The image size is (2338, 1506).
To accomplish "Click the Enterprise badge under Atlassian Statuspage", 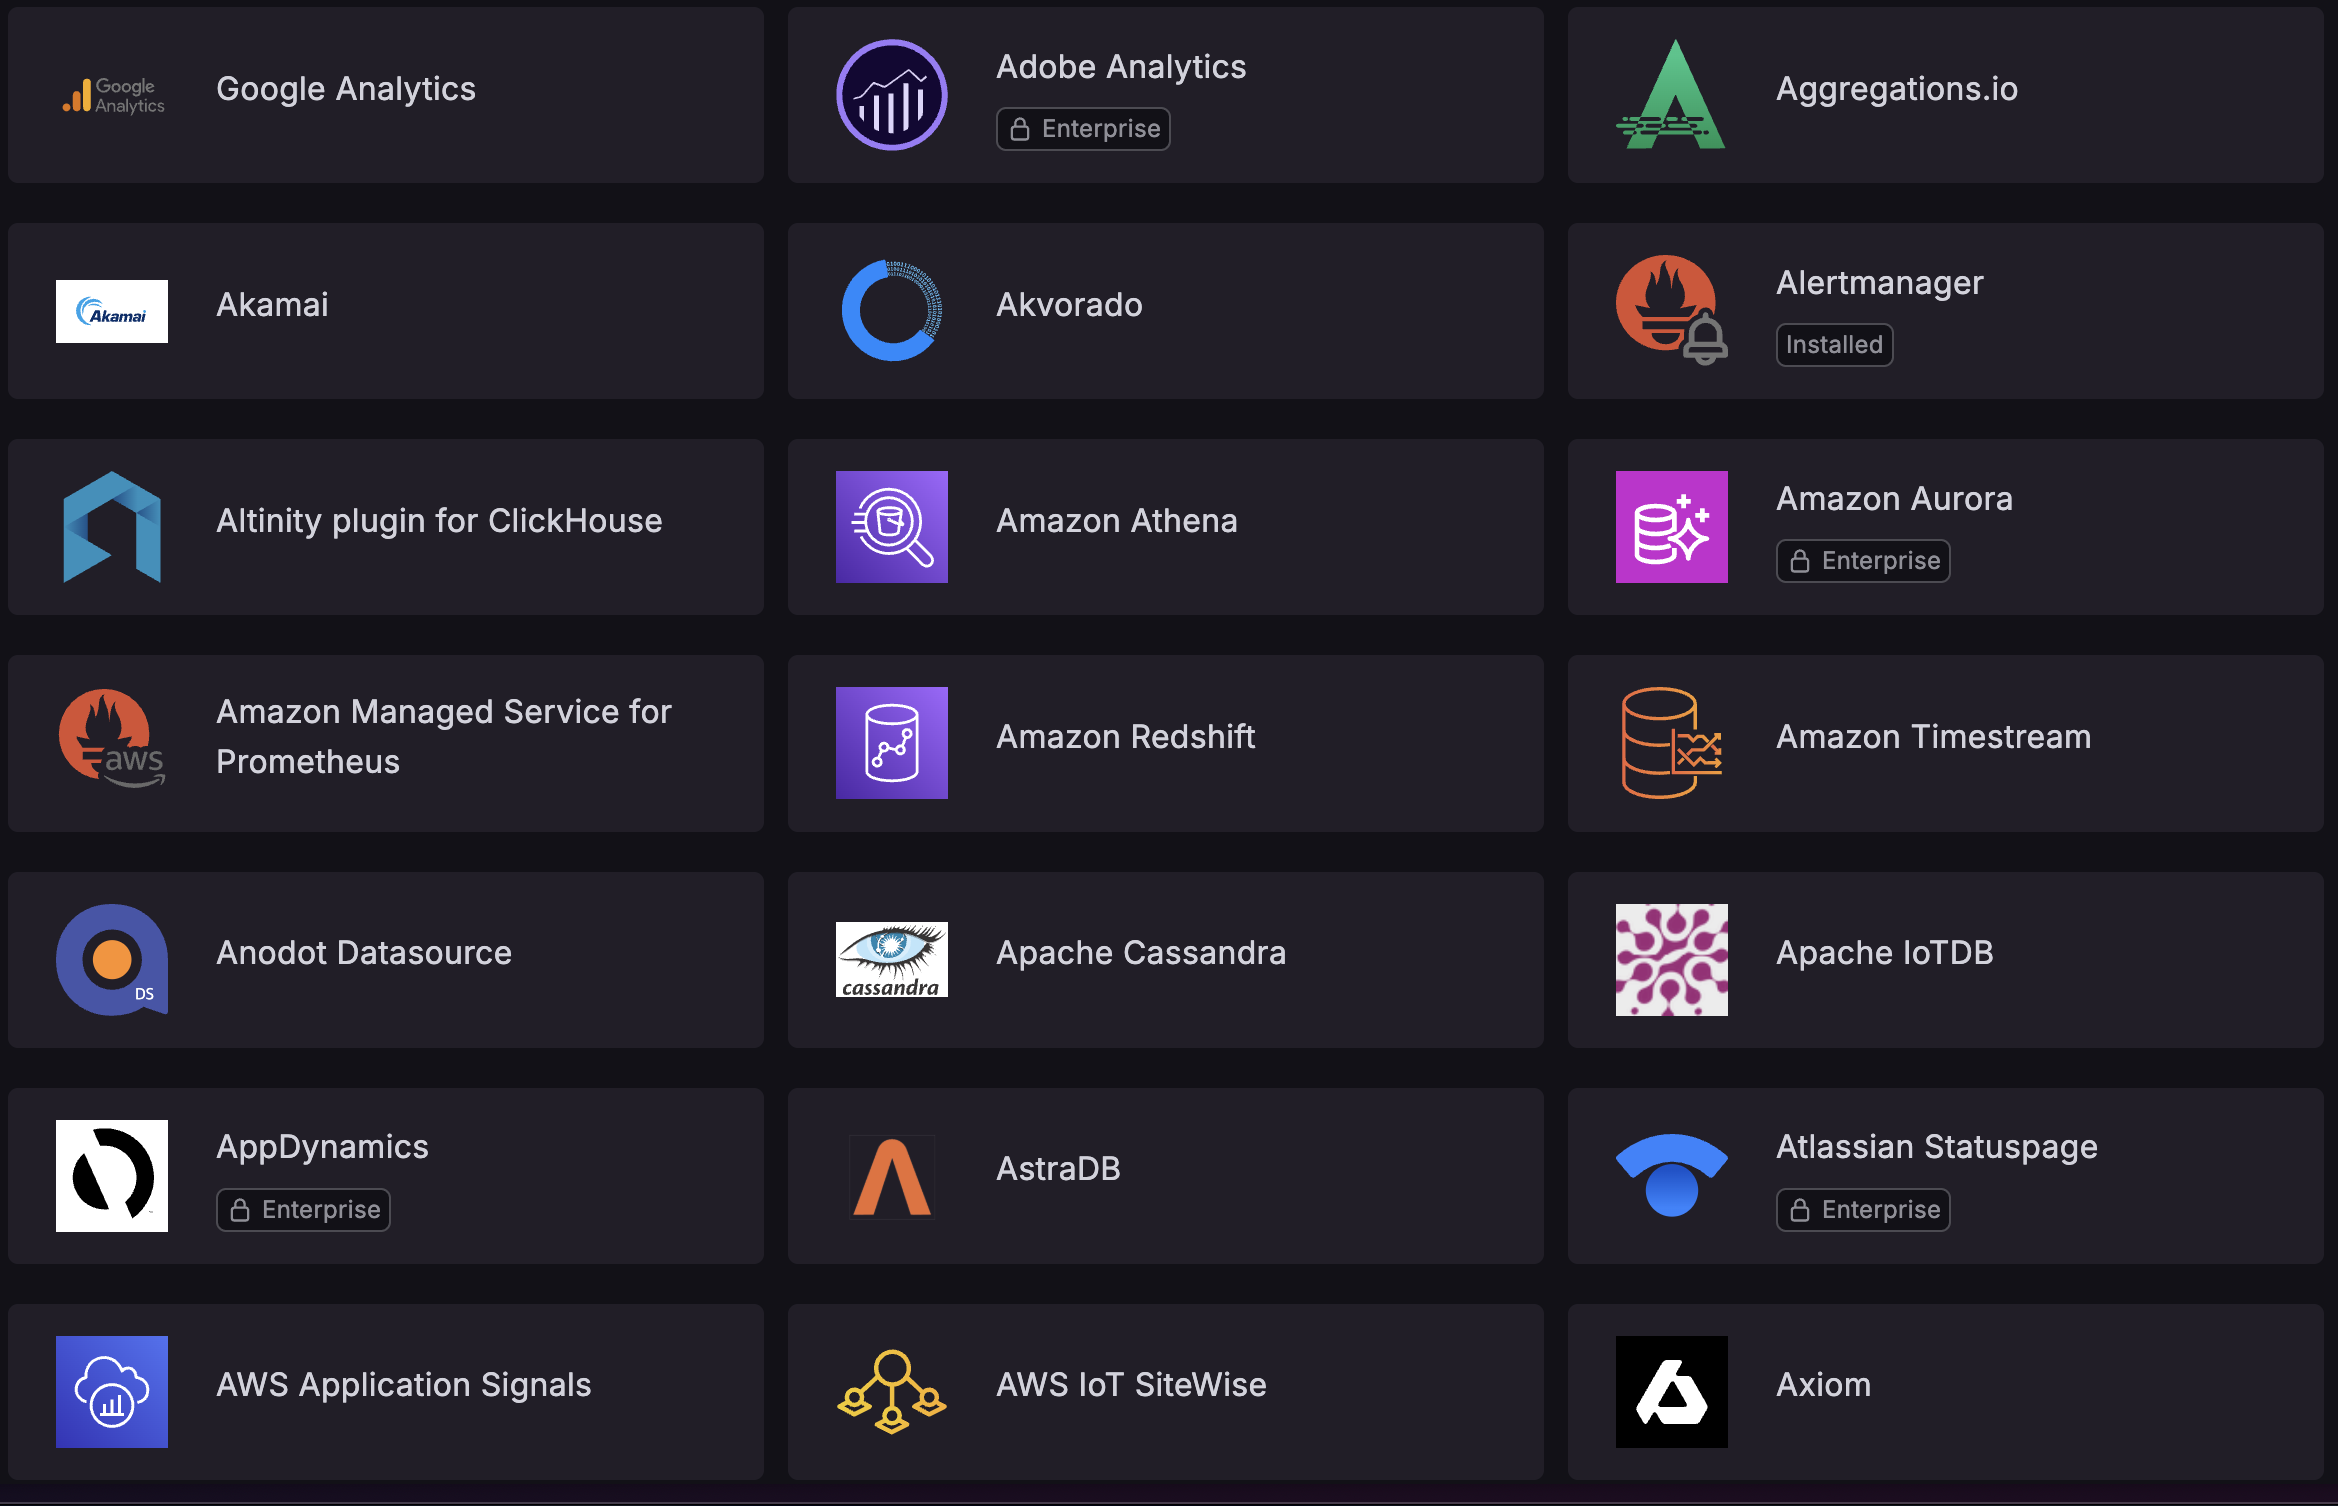I will pos(1863,1210).
